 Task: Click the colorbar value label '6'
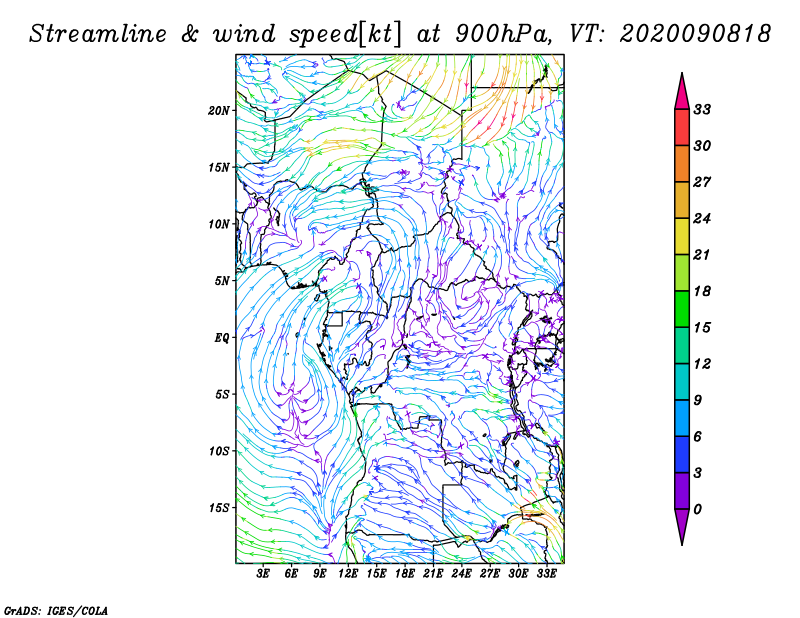click(x=698, y=437)
